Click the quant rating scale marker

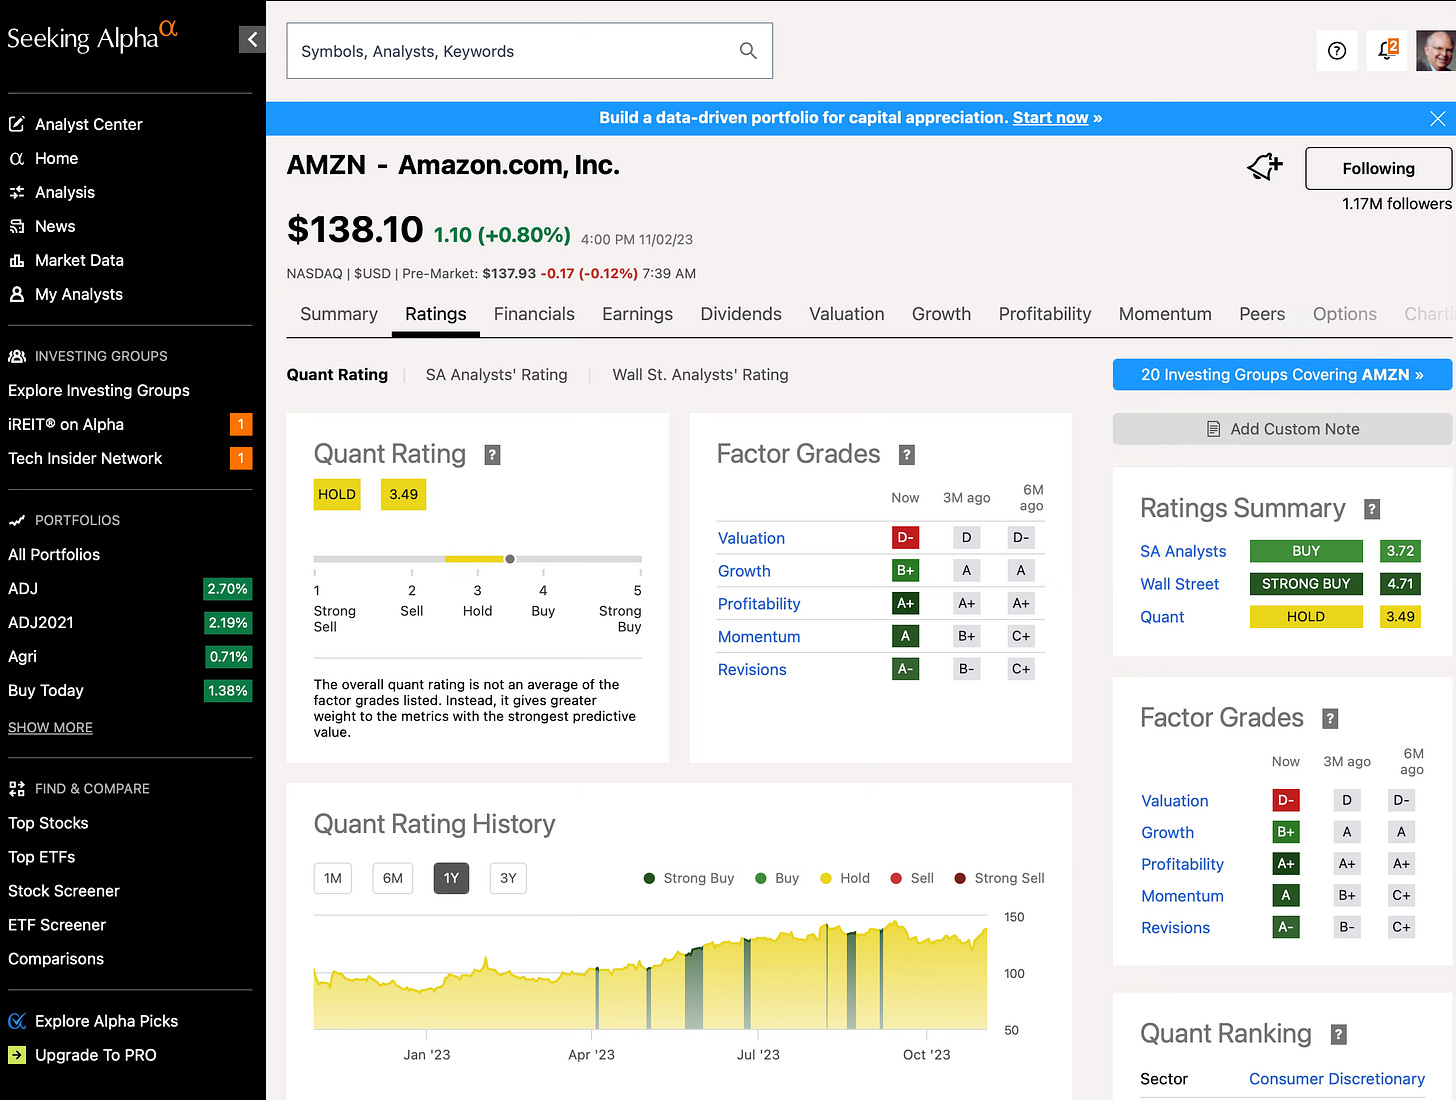point(510,559)
